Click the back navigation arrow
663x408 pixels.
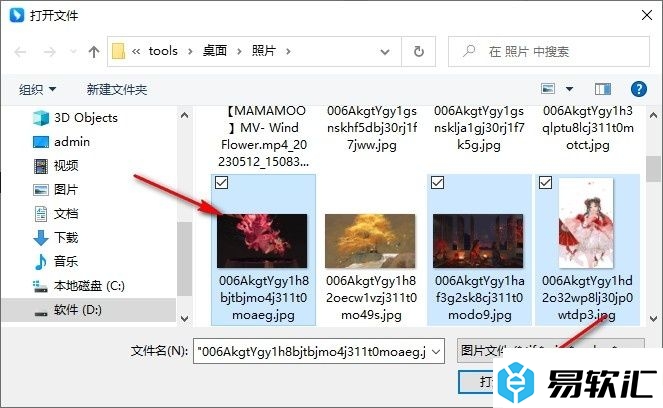20,52
